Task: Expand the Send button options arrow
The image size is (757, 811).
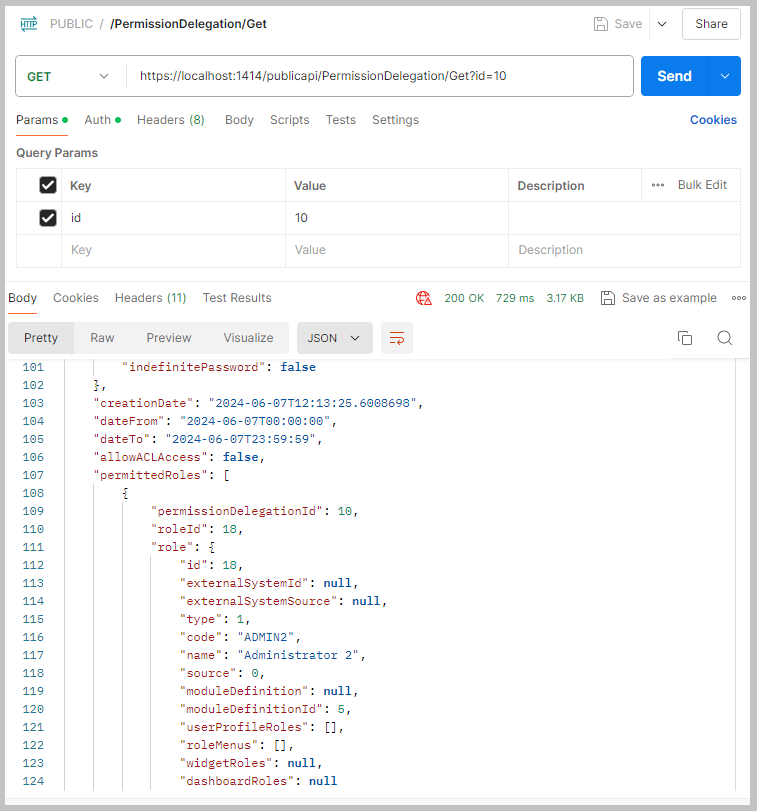Action: coord(725,76)
